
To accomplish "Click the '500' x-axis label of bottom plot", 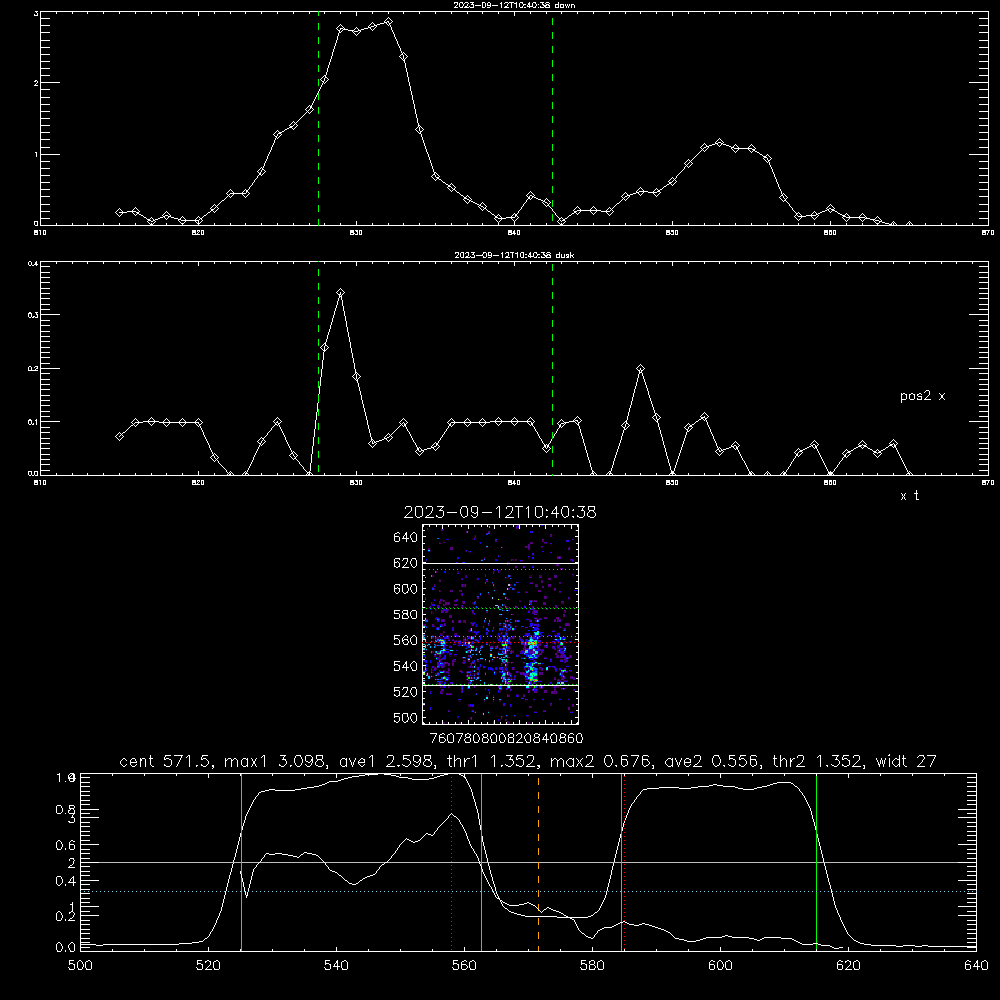I will pyautogui.click(x=80, y=966).
